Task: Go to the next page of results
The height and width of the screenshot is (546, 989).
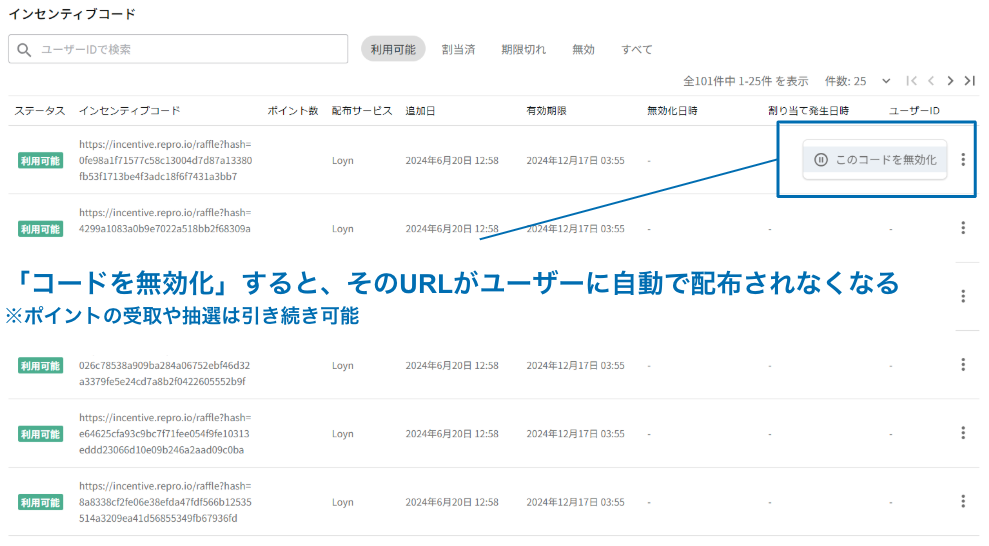Action: coord(950,81)
